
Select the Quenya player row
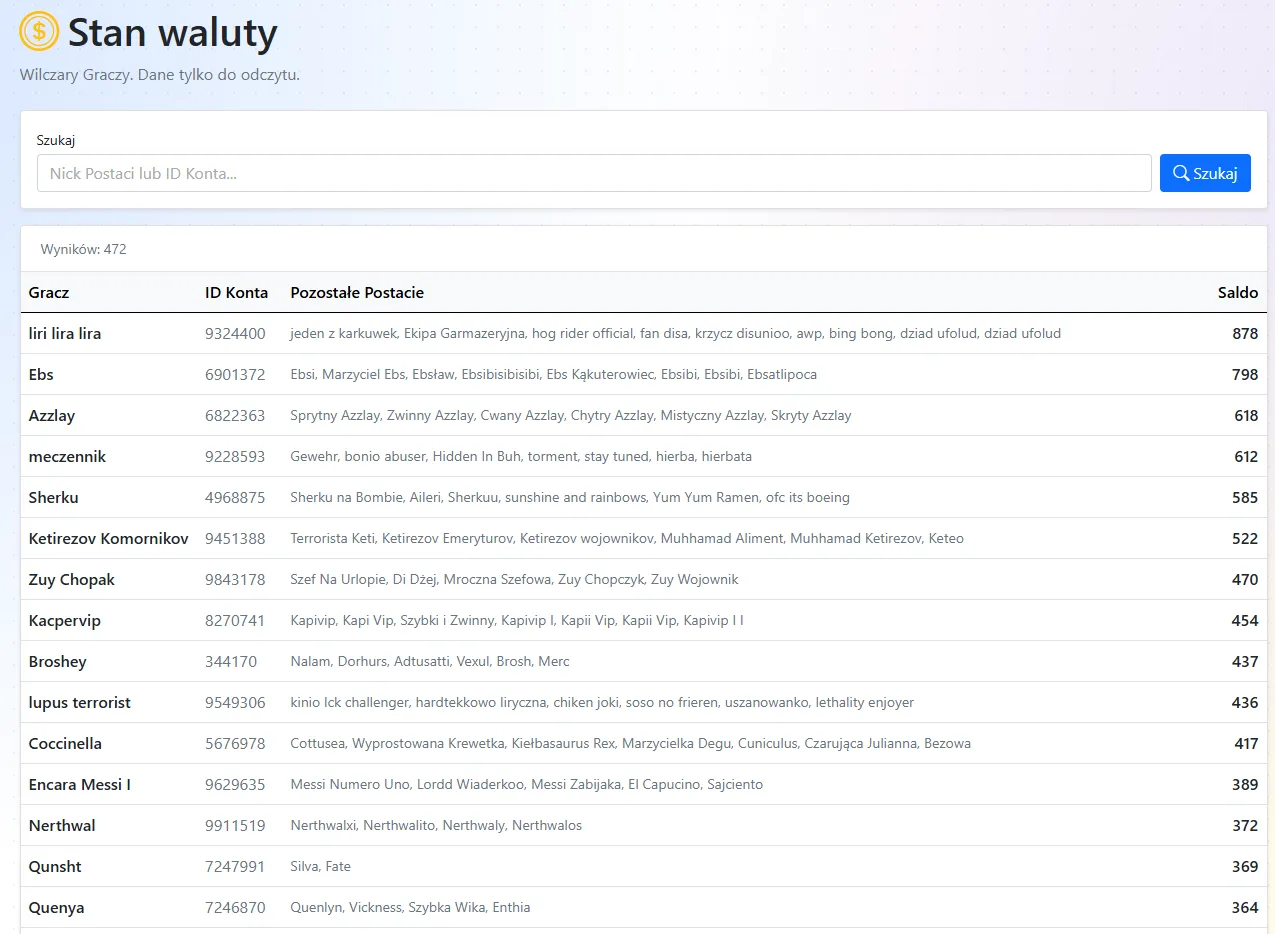click(644, 908)
